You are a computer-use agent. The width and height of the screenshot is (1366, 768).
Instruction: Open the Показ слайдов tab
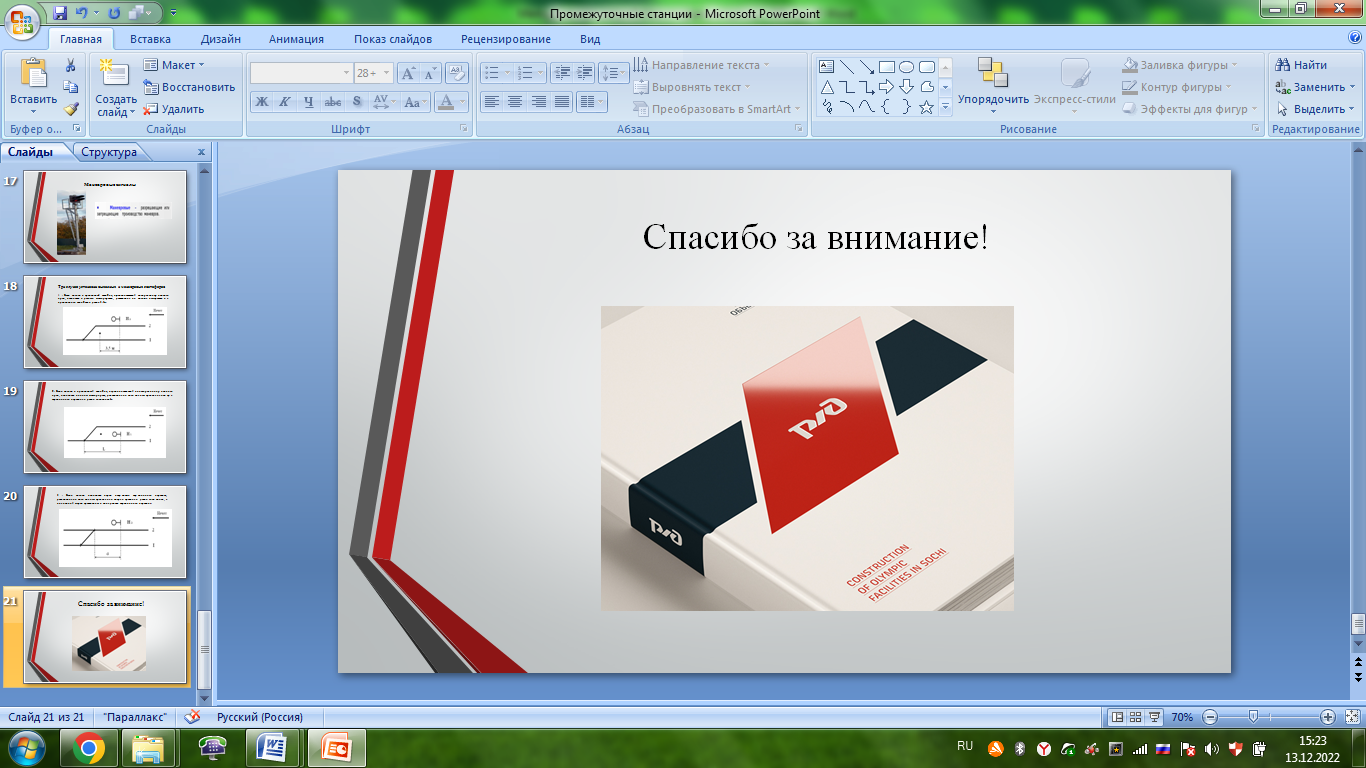[393, 39]
